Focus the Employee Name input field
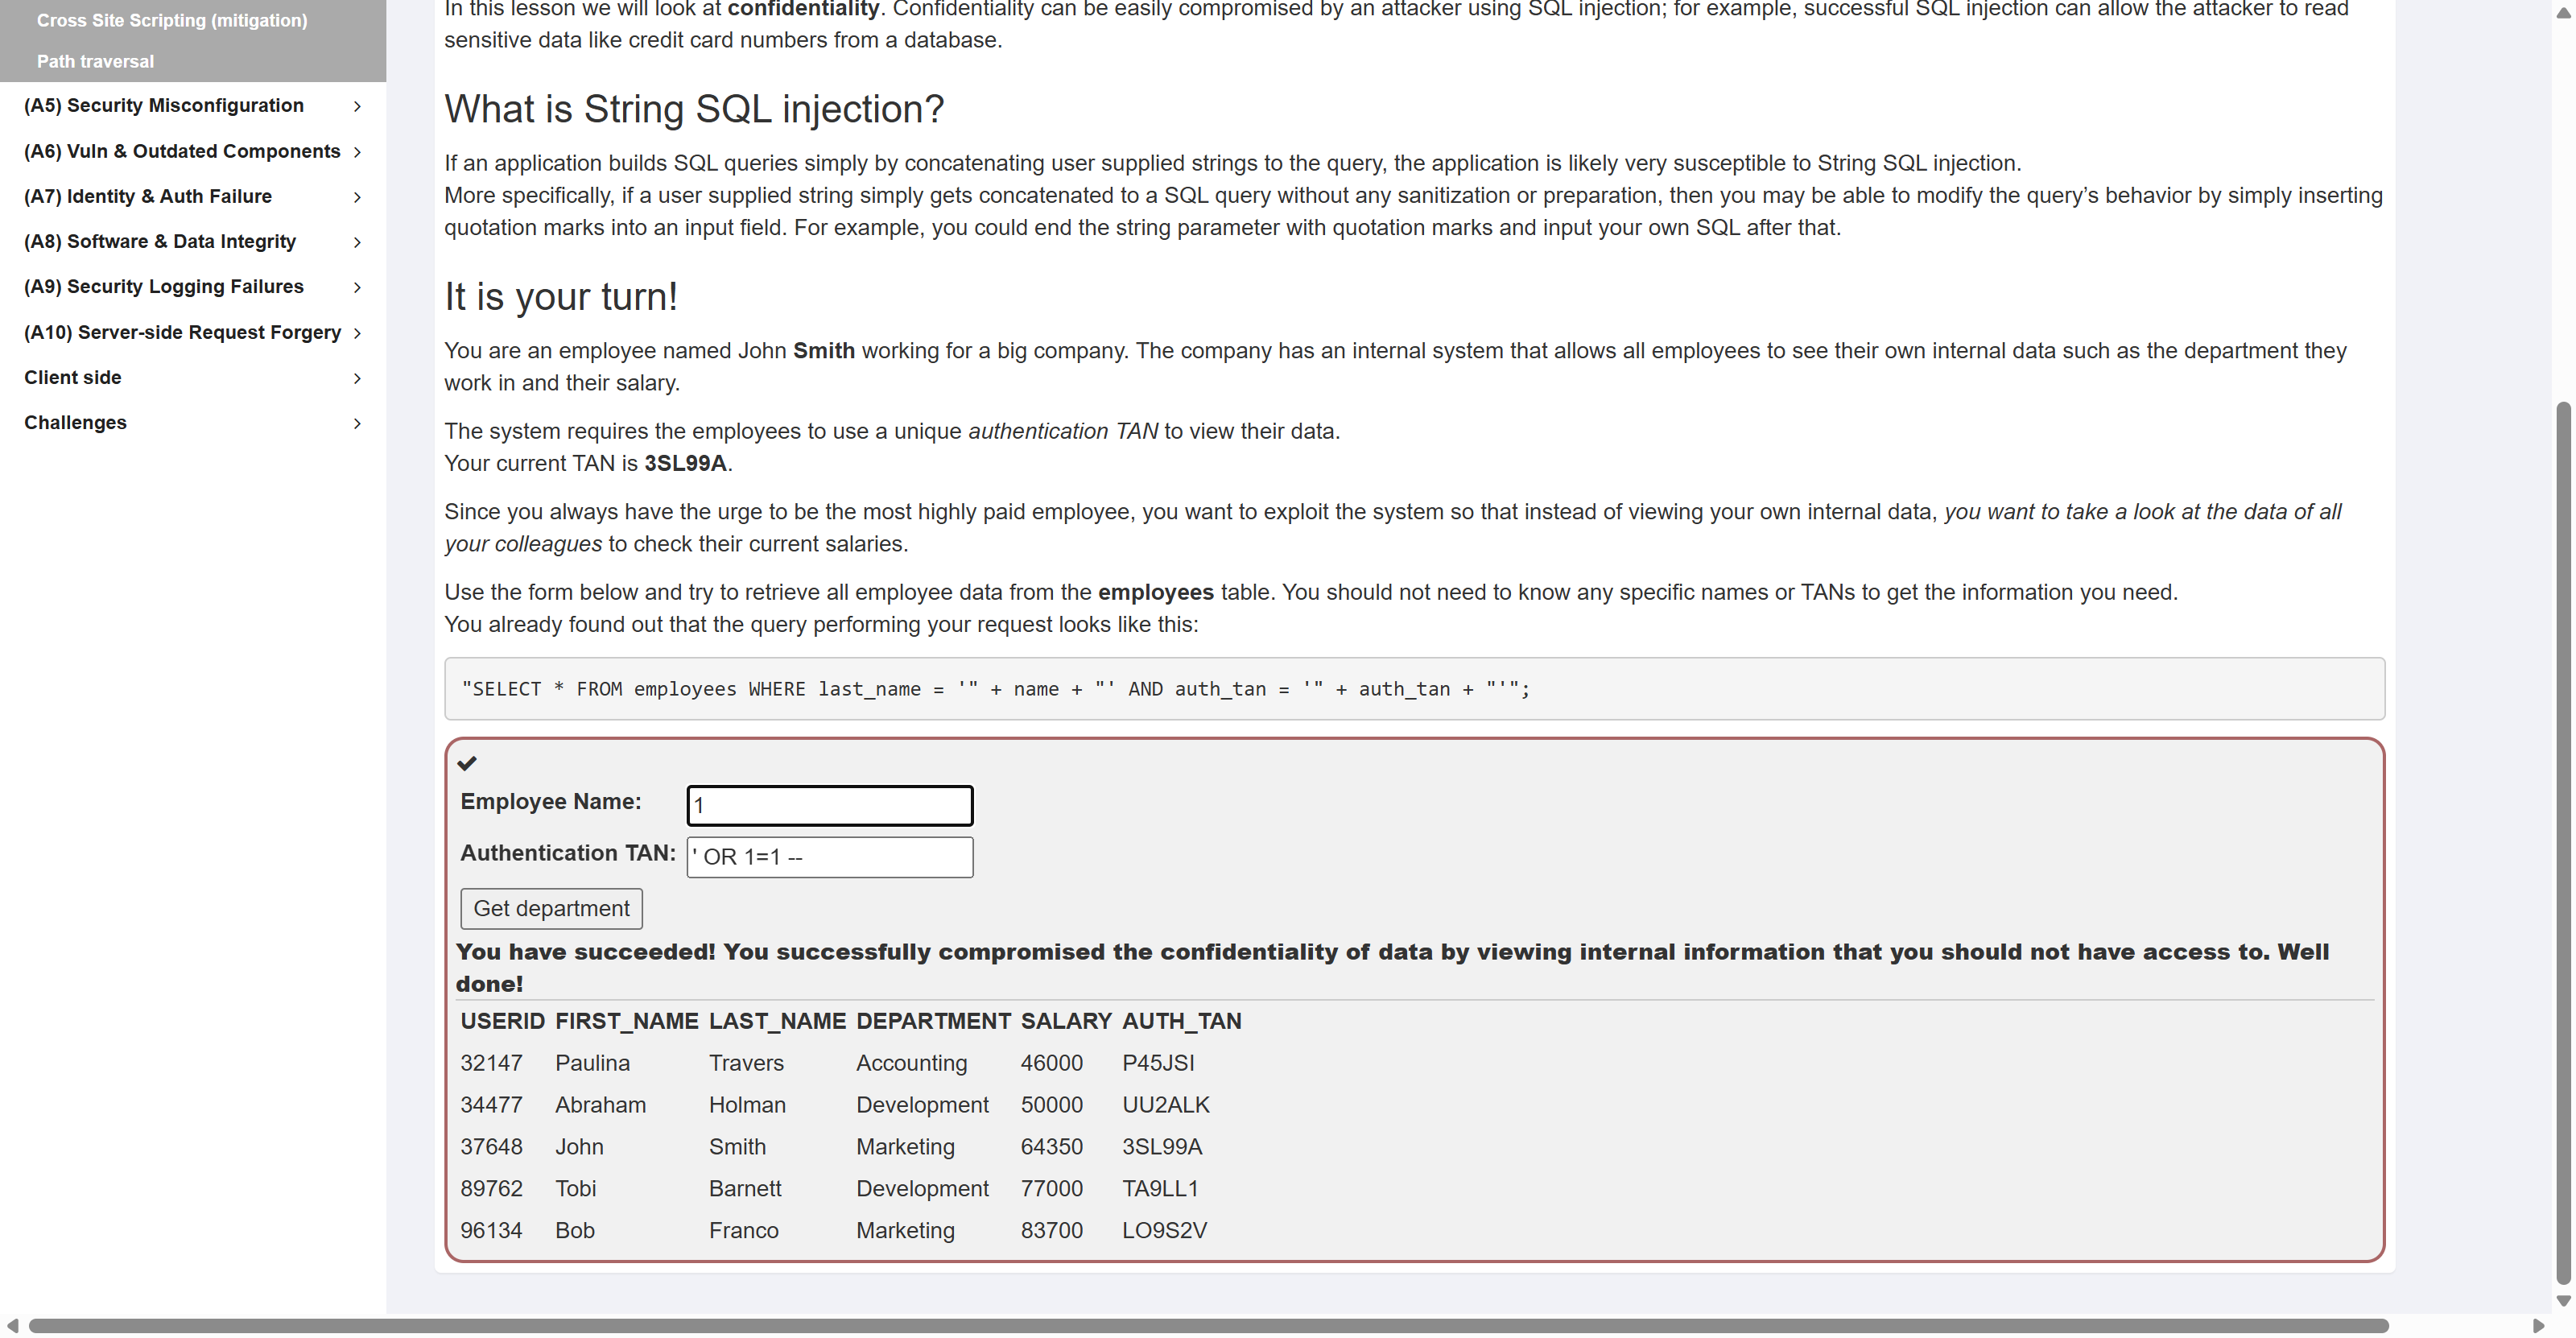 click(829, 805)
